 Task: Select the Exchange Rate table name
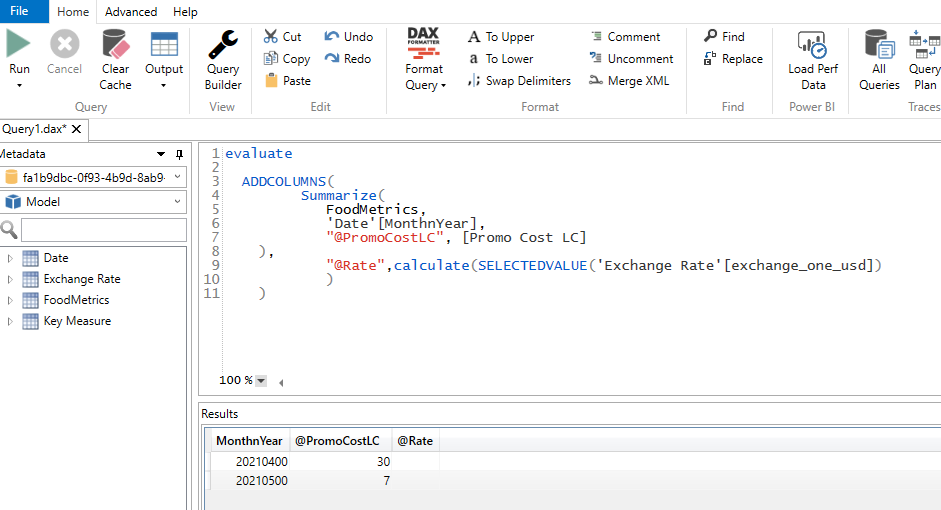82,279
